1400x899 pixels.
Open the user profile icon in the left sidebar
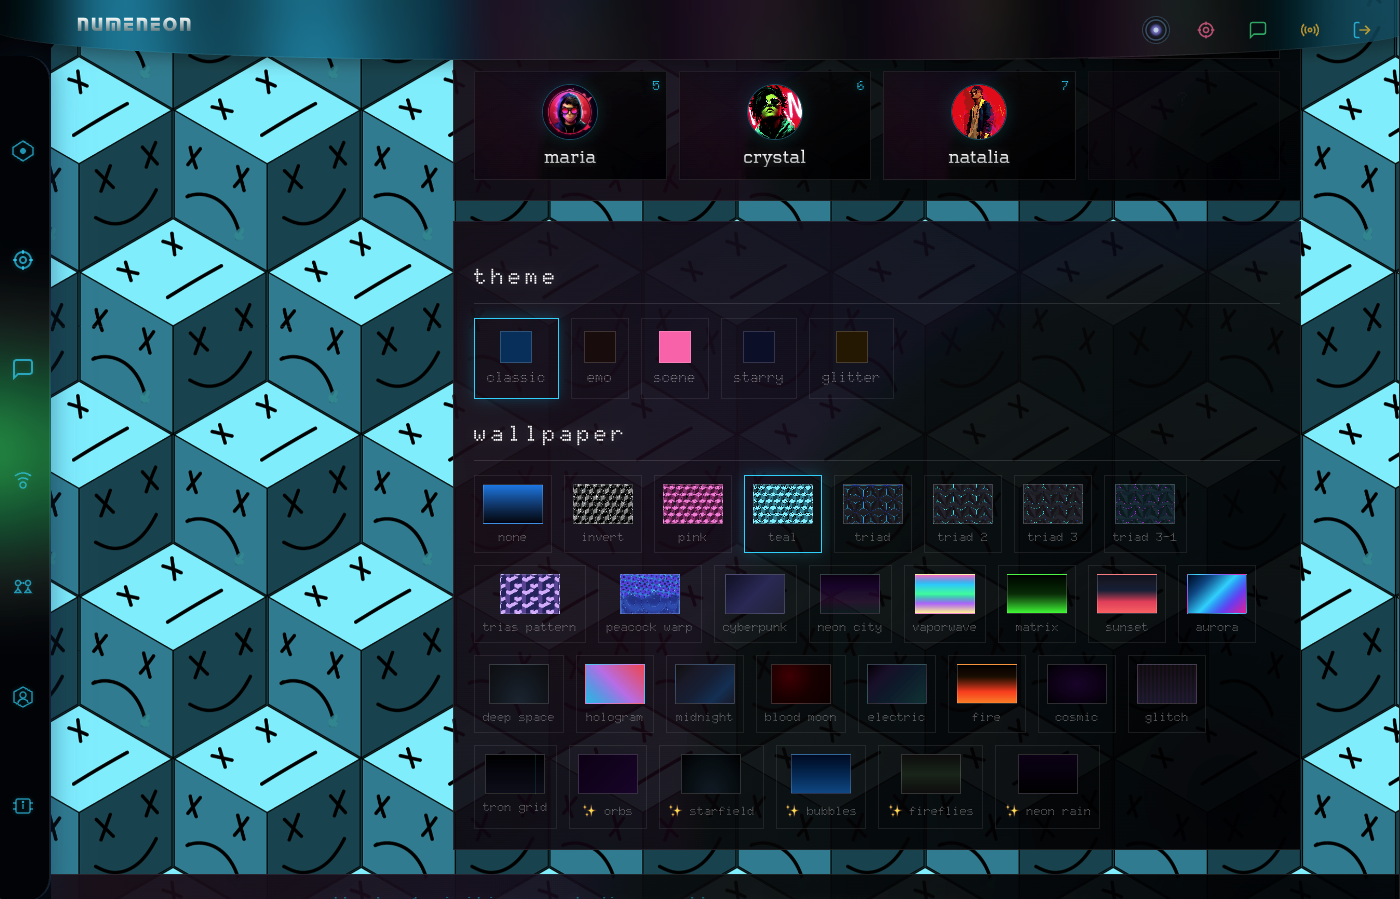(23, 697)
